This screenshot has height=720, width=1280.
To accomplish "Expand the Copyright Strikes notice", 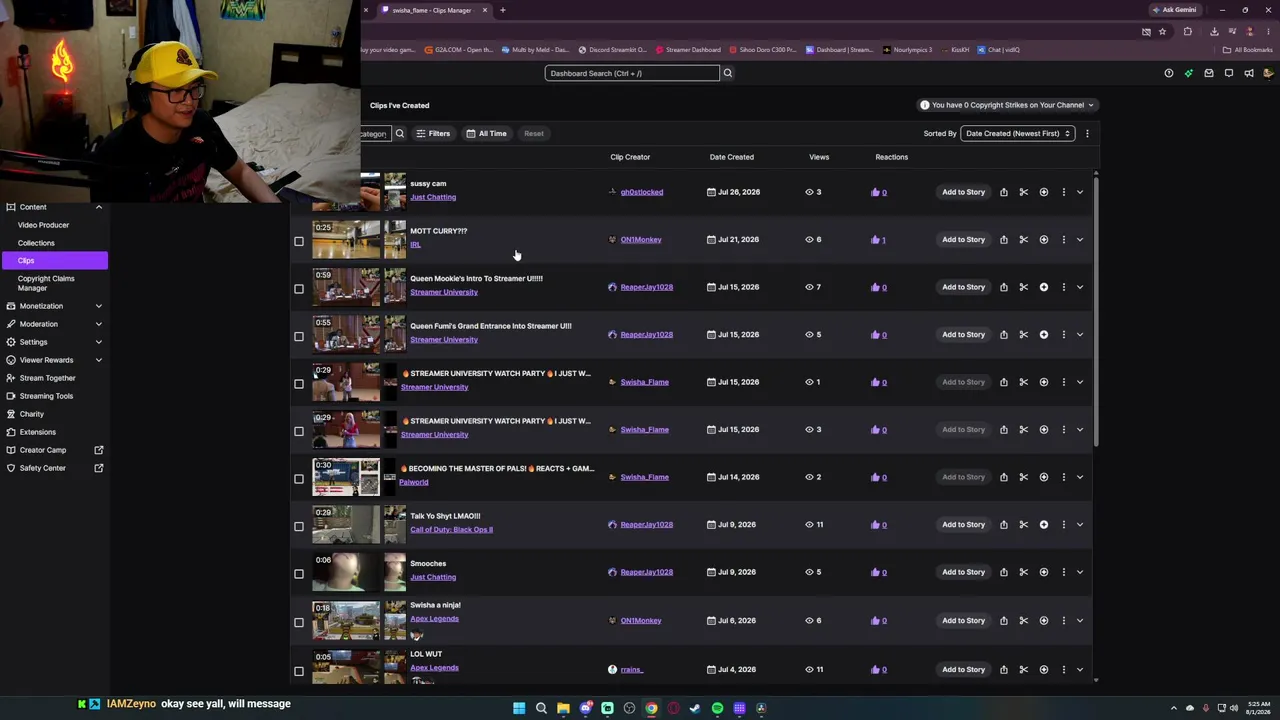I will (1008, 105).
